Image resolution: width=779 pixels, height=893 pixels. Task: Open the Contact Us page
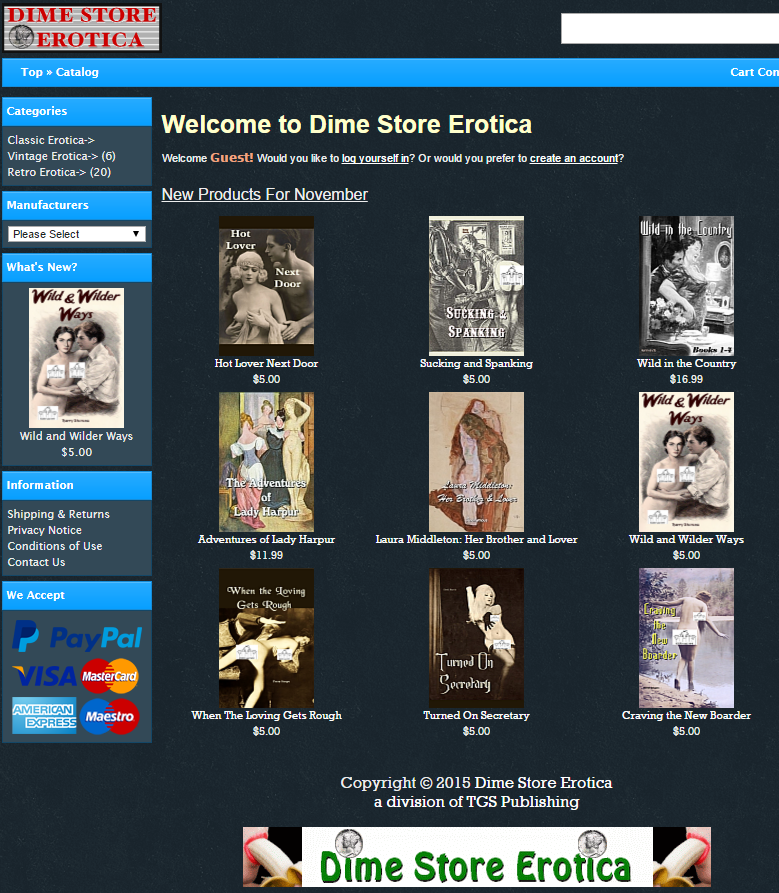[x=36, y=562]
